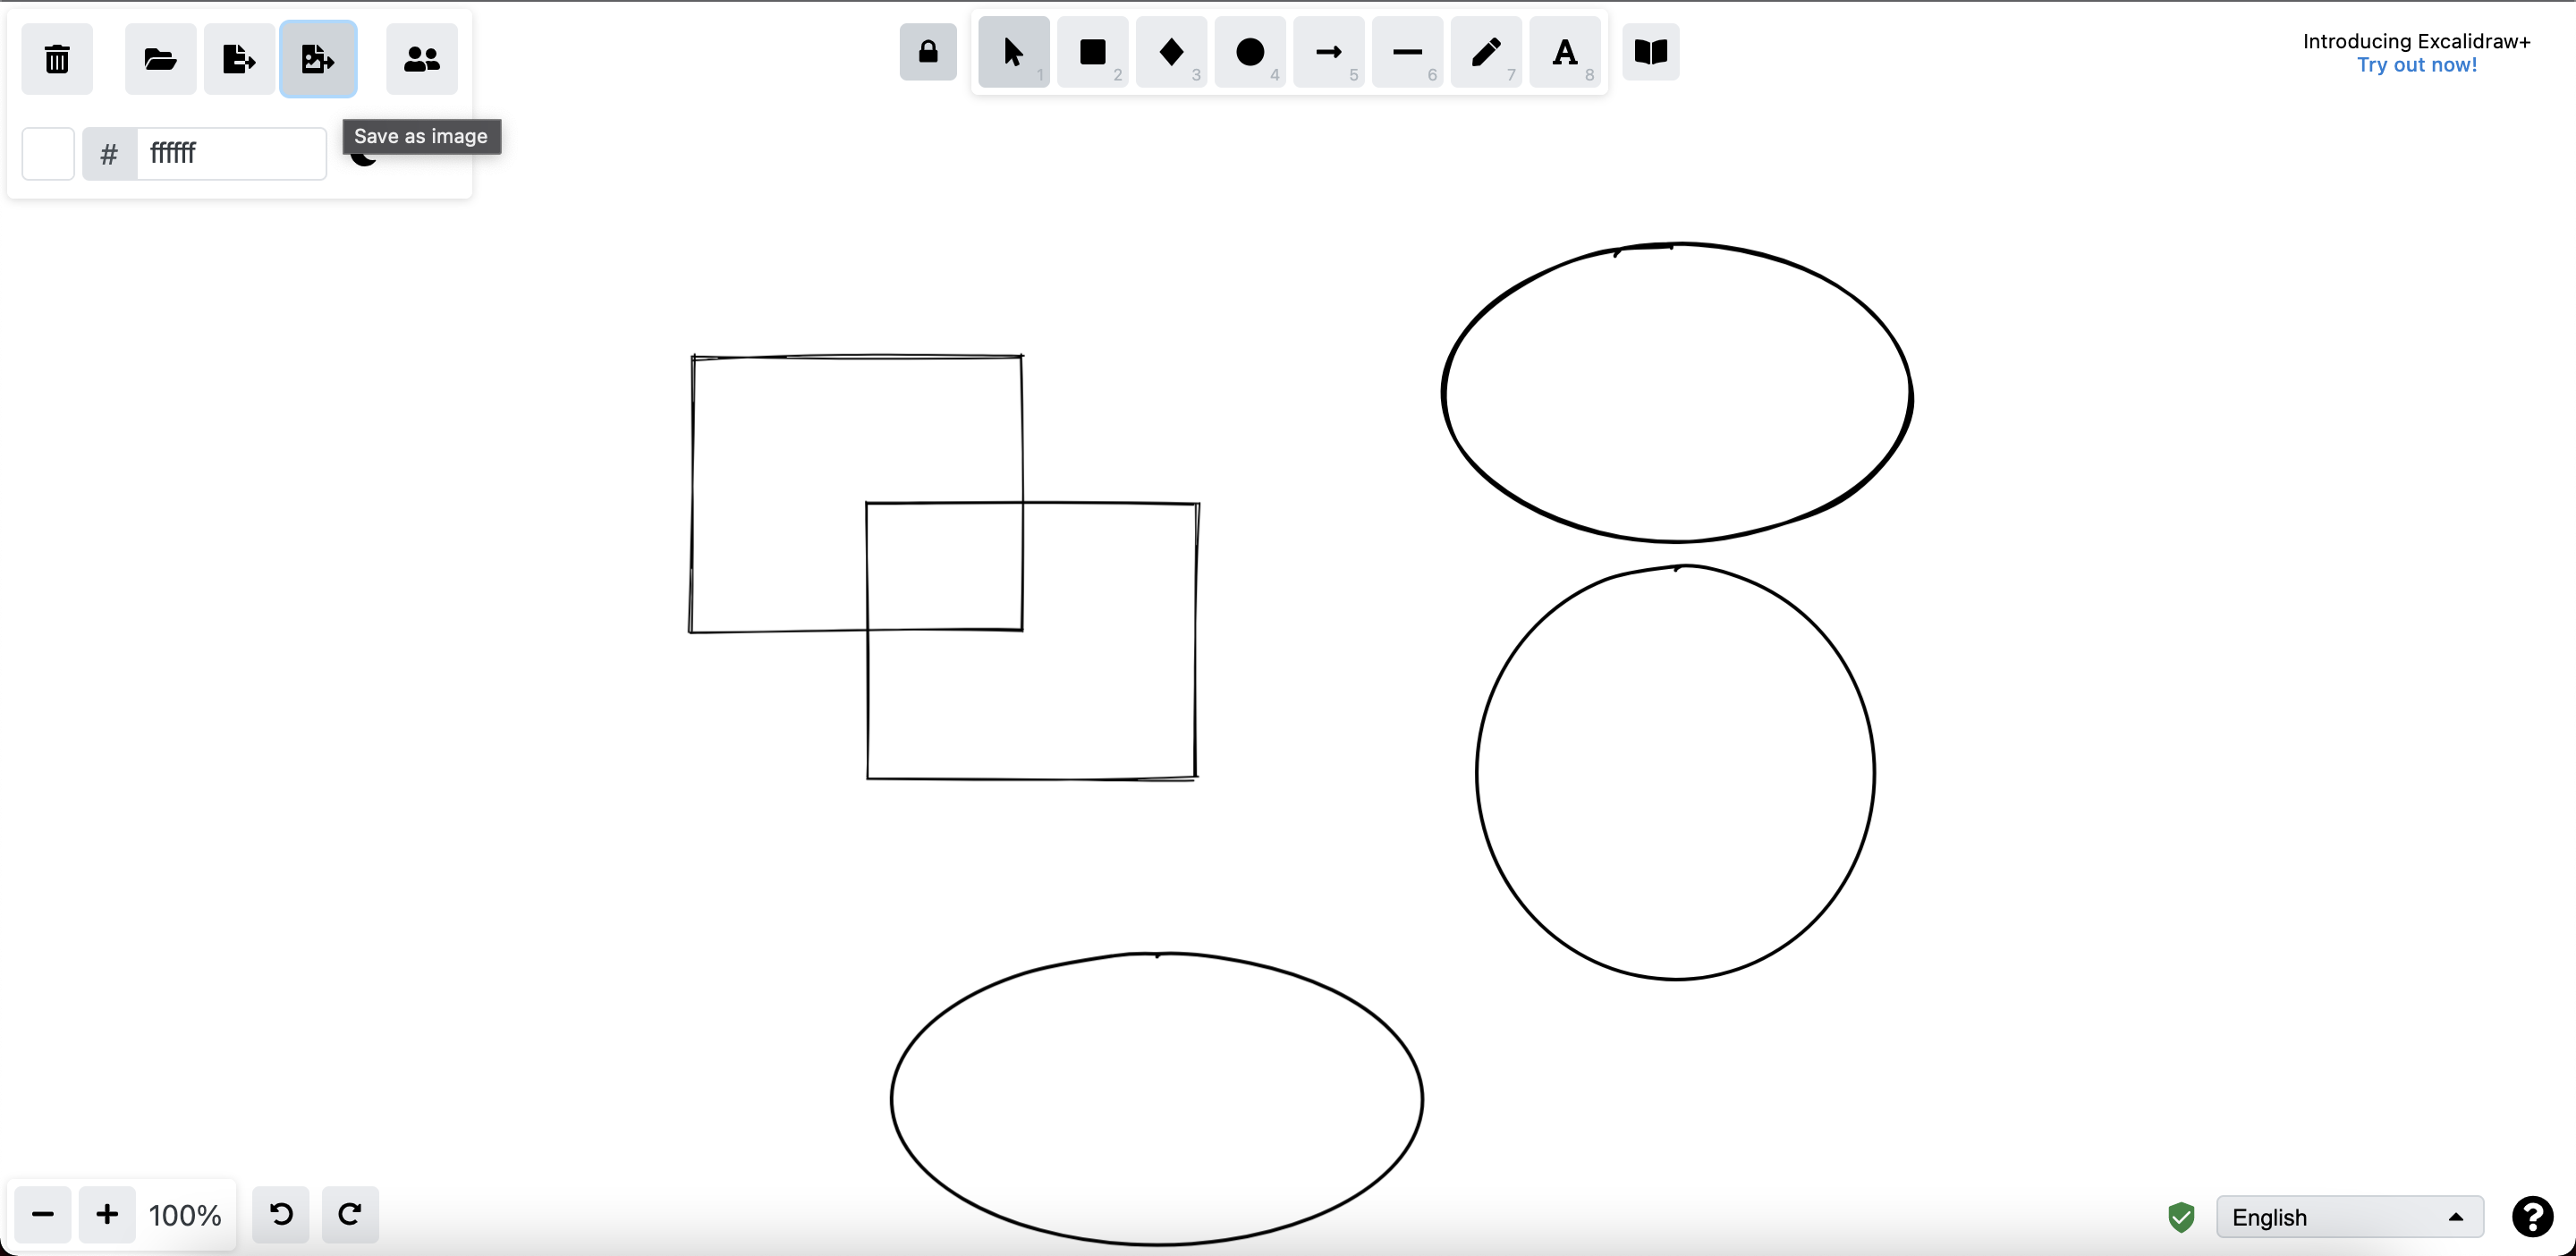This screenshot has width=2576, height=1256.
Task: Undo the last drawing action
Action: coord(280,1214)
